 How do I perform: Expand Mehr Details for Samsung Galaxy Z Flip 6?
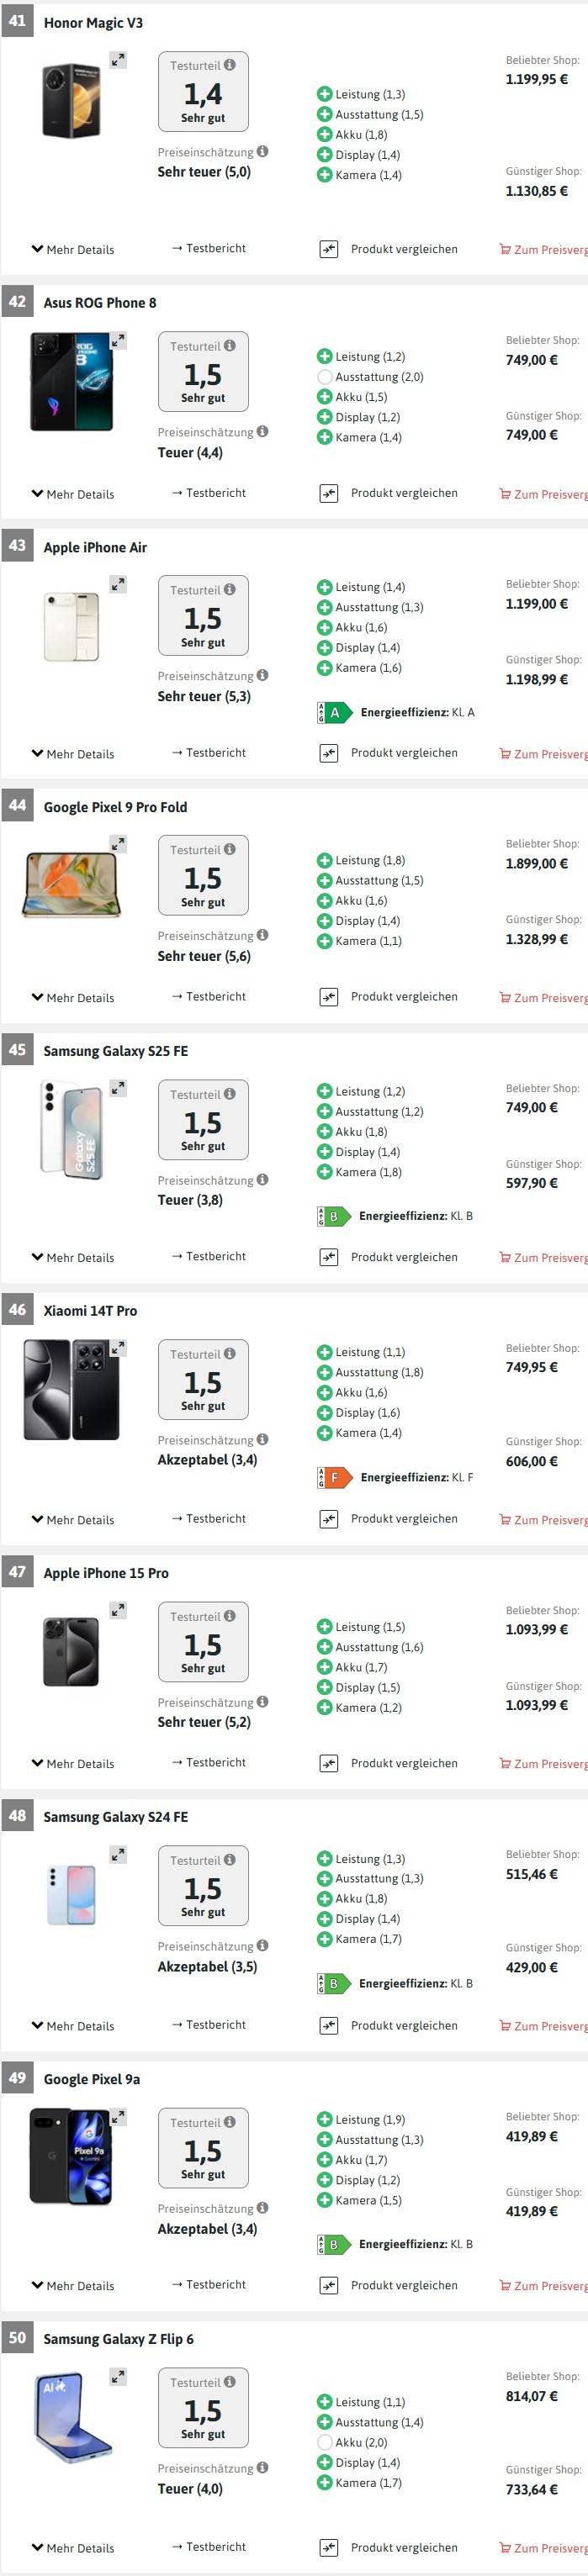[x=73, y=2547]
